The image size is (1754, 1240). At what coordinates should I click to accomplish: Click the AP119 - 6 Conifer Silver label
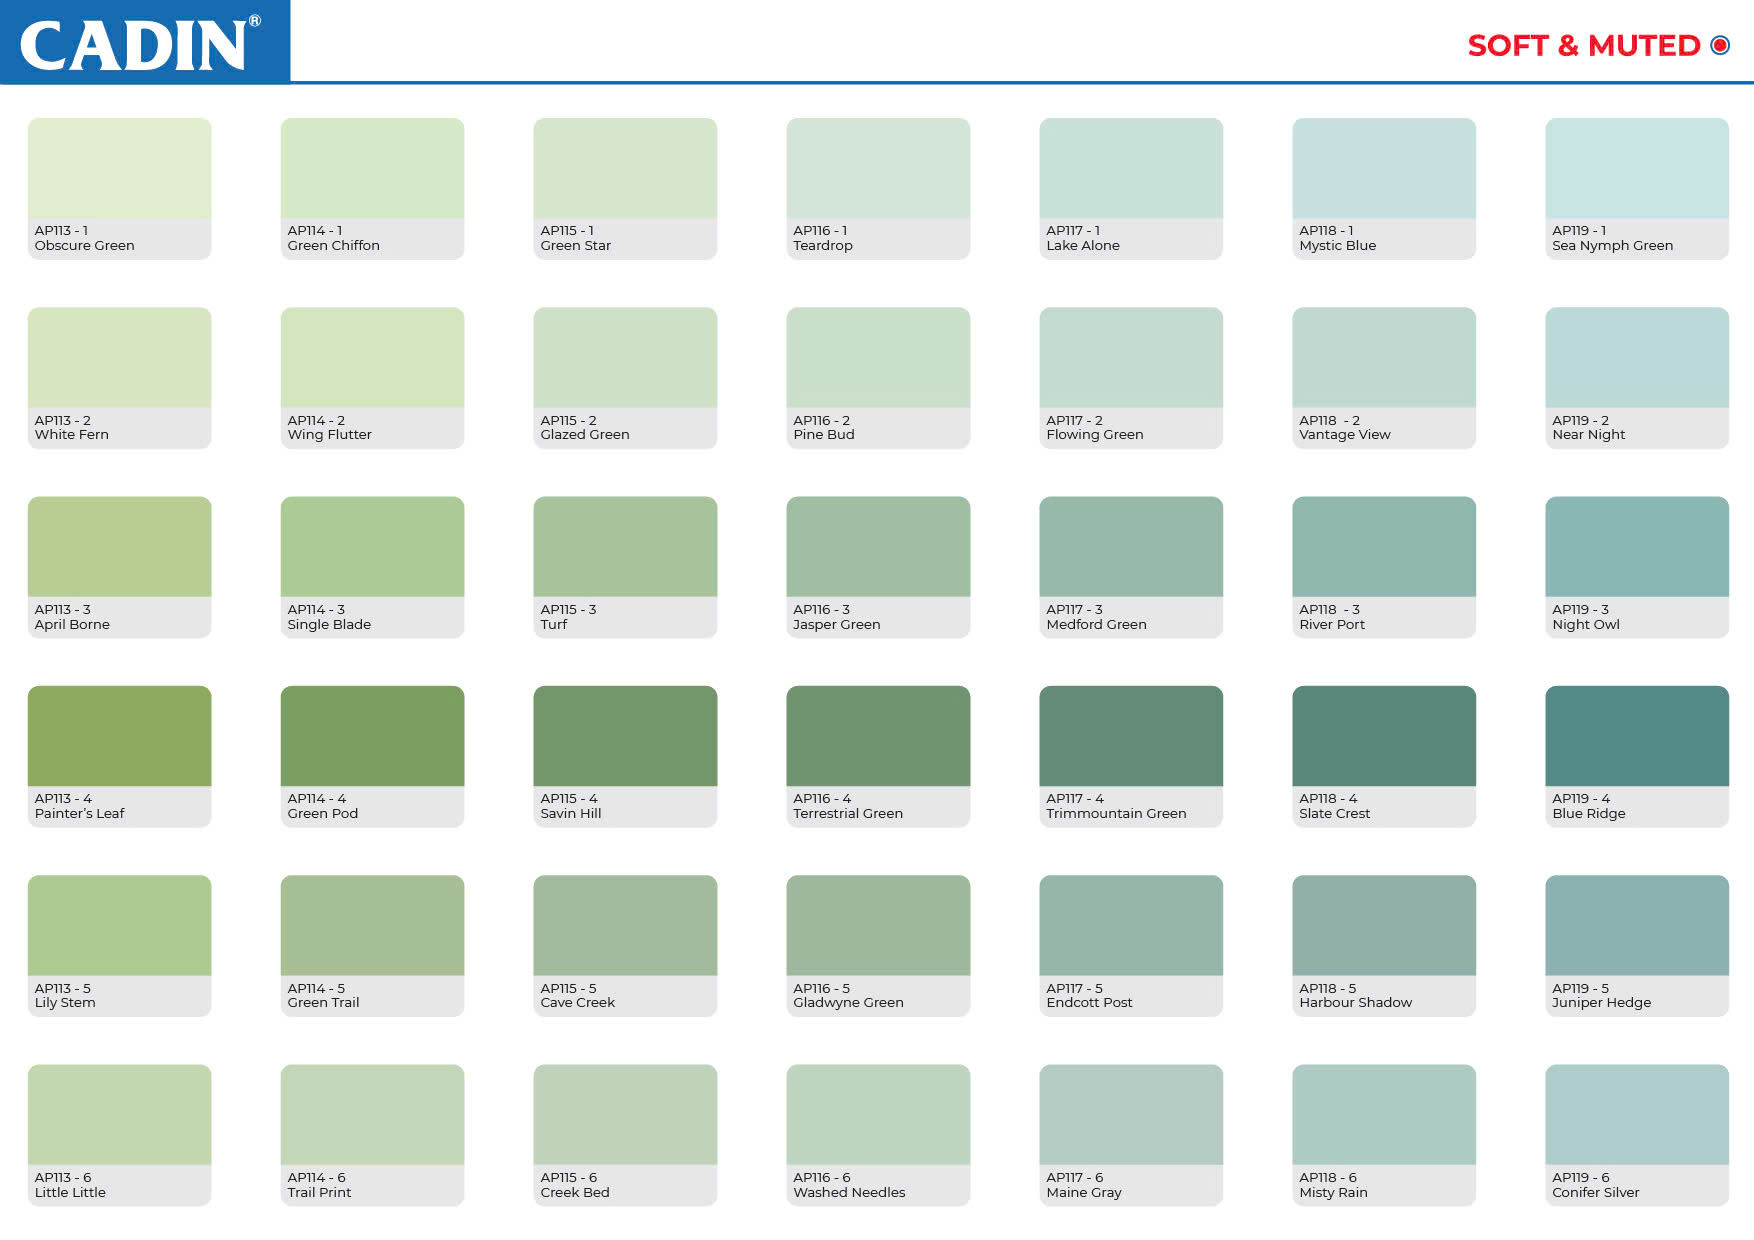[x=1595, y=1185]
